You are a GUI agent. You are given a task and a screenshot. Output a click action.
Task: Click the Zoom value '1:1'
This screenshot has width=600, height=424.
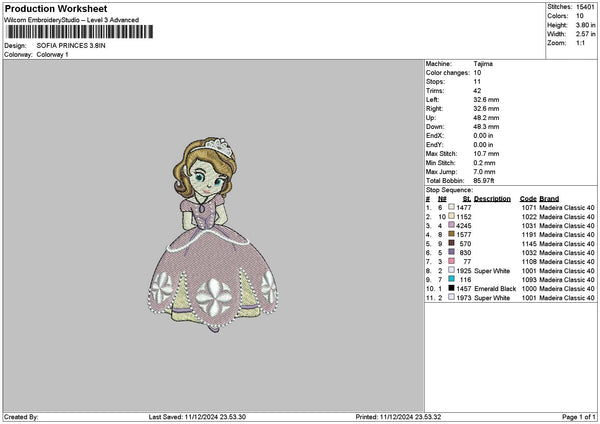(580, 43)
